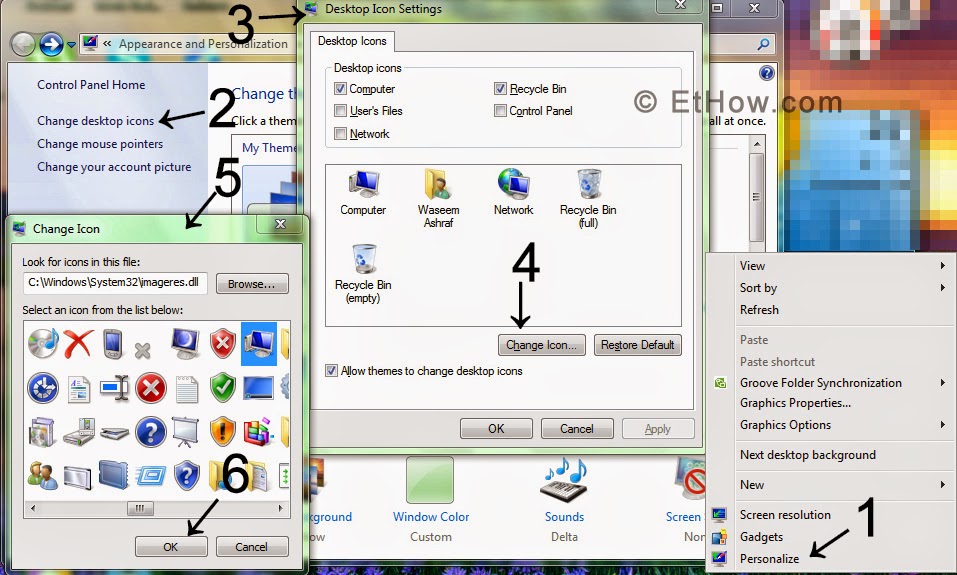Pick the blue run window icon
This screenshot has height=575, width=957.
[x=151, y=476]
